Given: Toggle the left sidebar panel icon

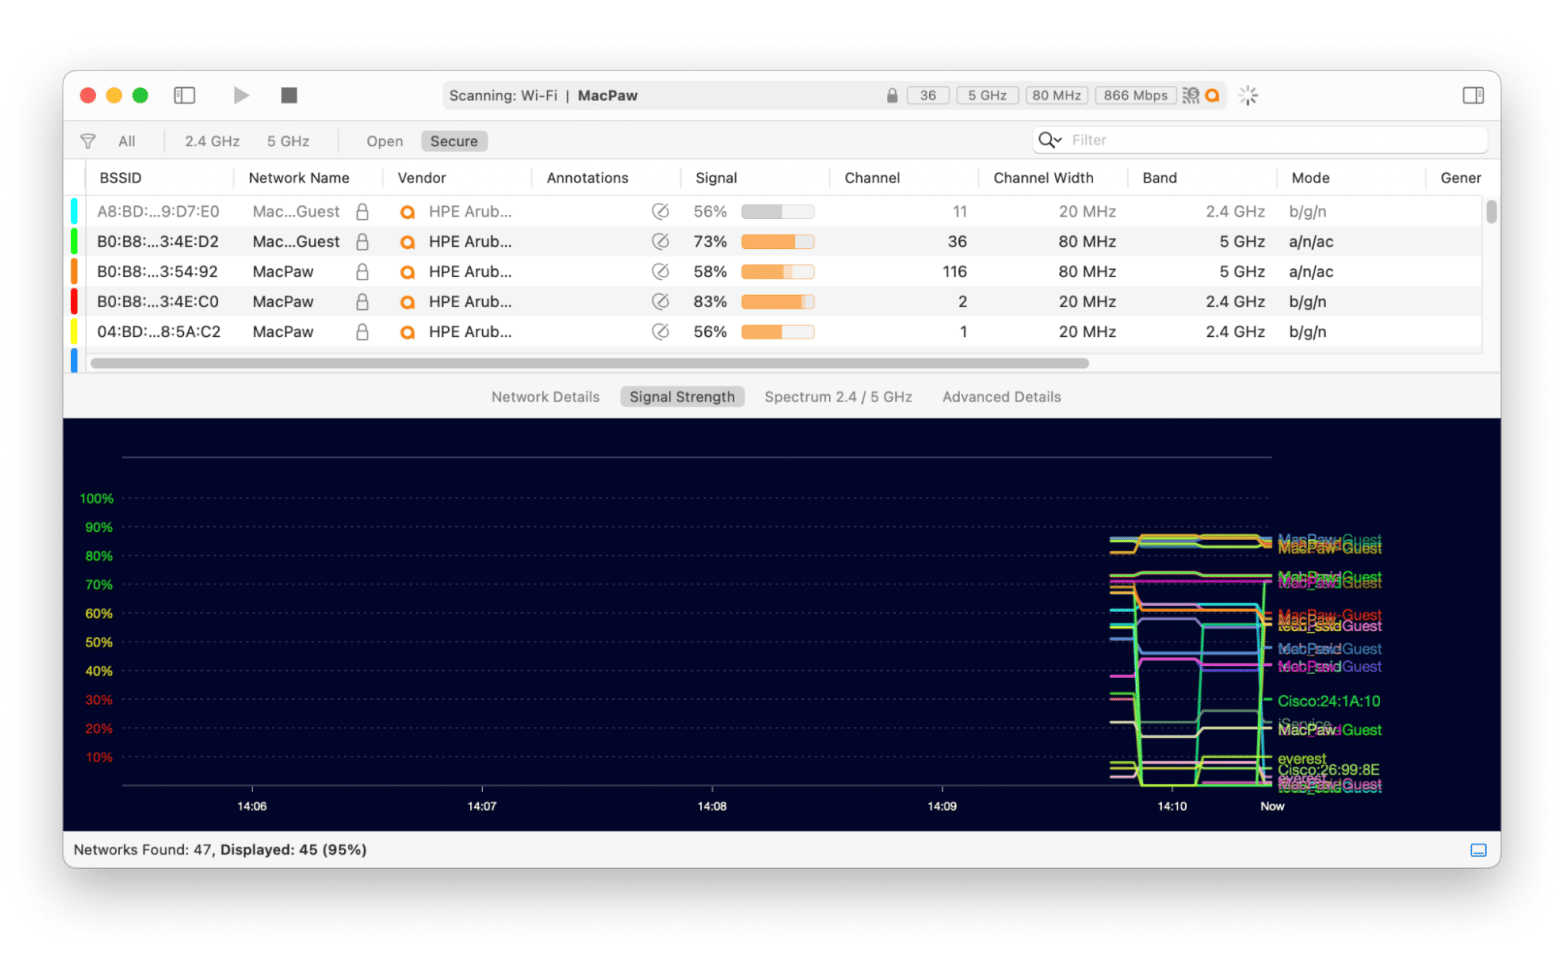Looking at the screenshot, I should (x=184, y=95).
